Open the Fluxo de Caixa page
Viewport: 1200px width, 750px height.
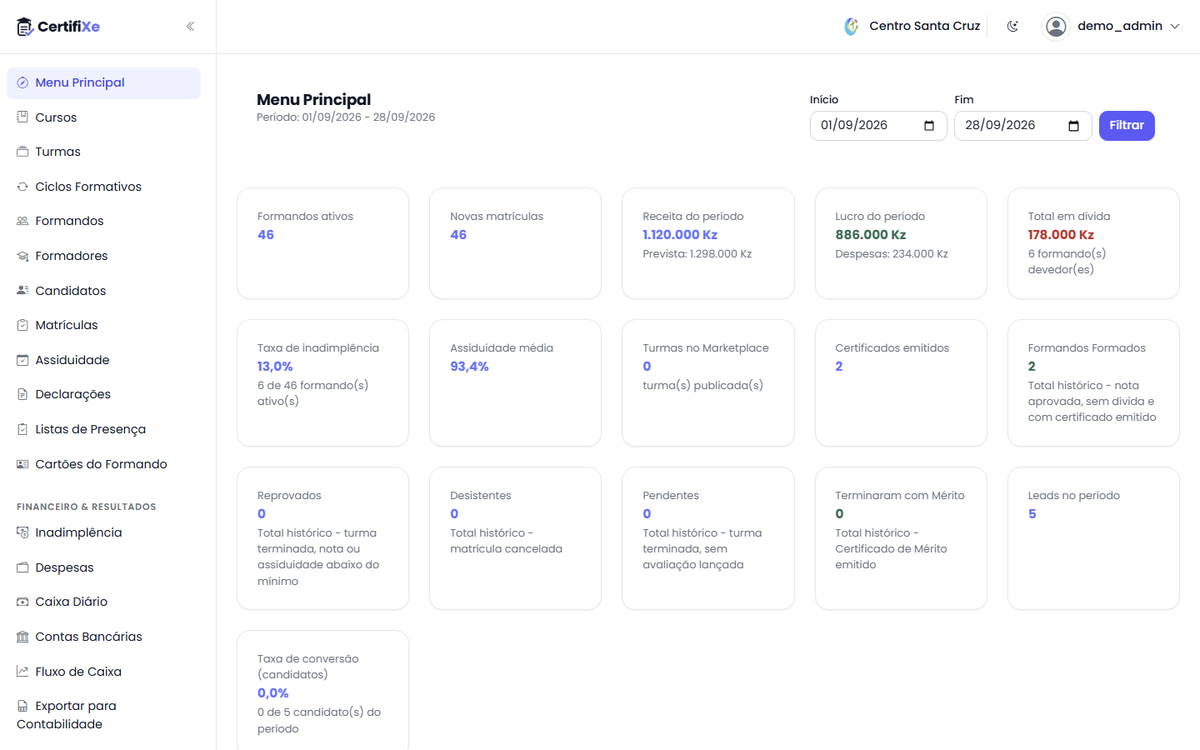(104, 672)
